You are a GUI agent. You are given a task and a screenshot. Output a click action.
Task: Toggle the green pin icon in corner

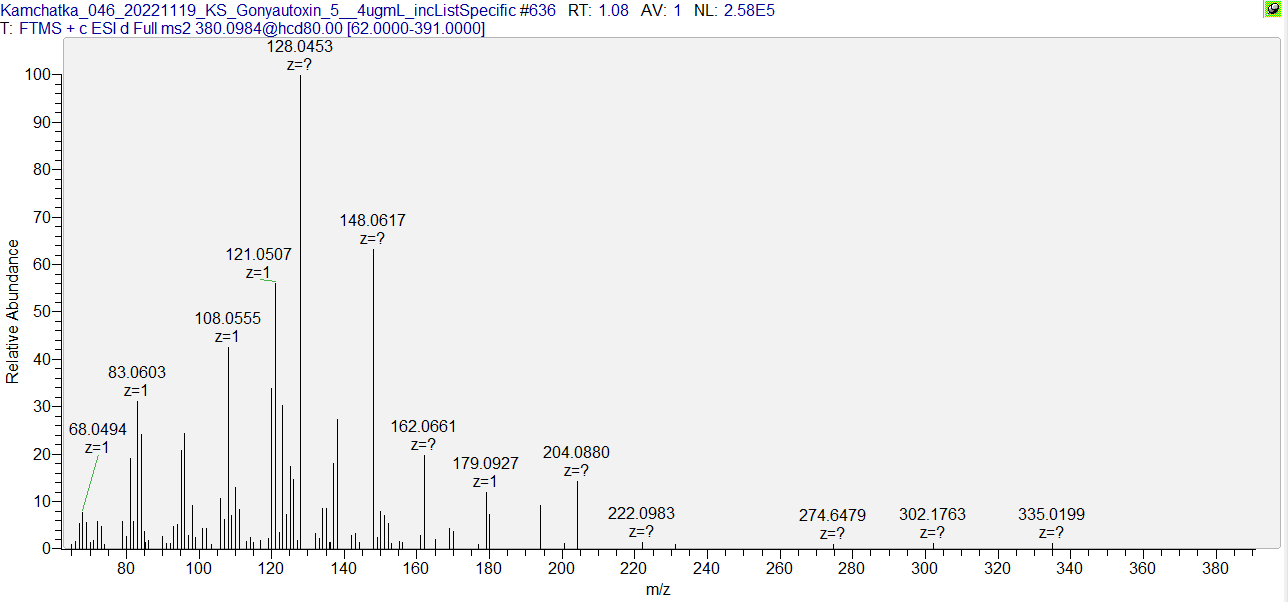[x=1273, y=9]
